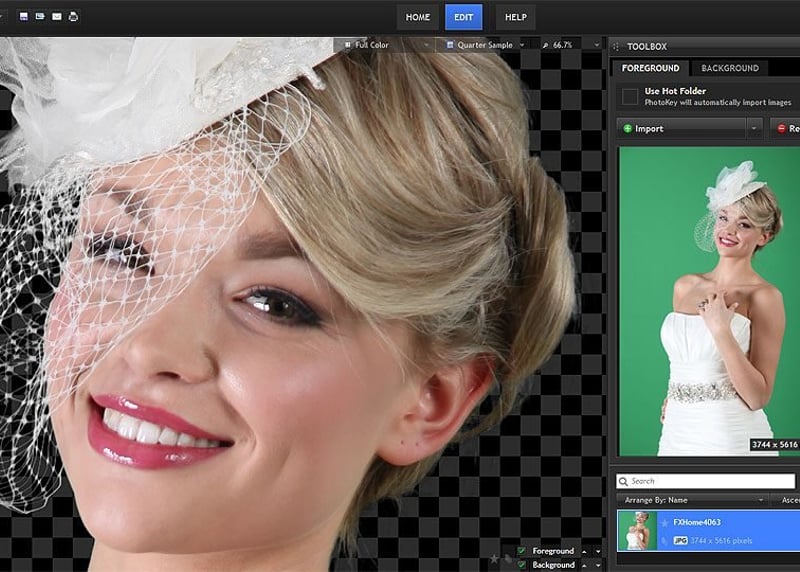Open the Full Color view dropdown

tap(426, 45)
